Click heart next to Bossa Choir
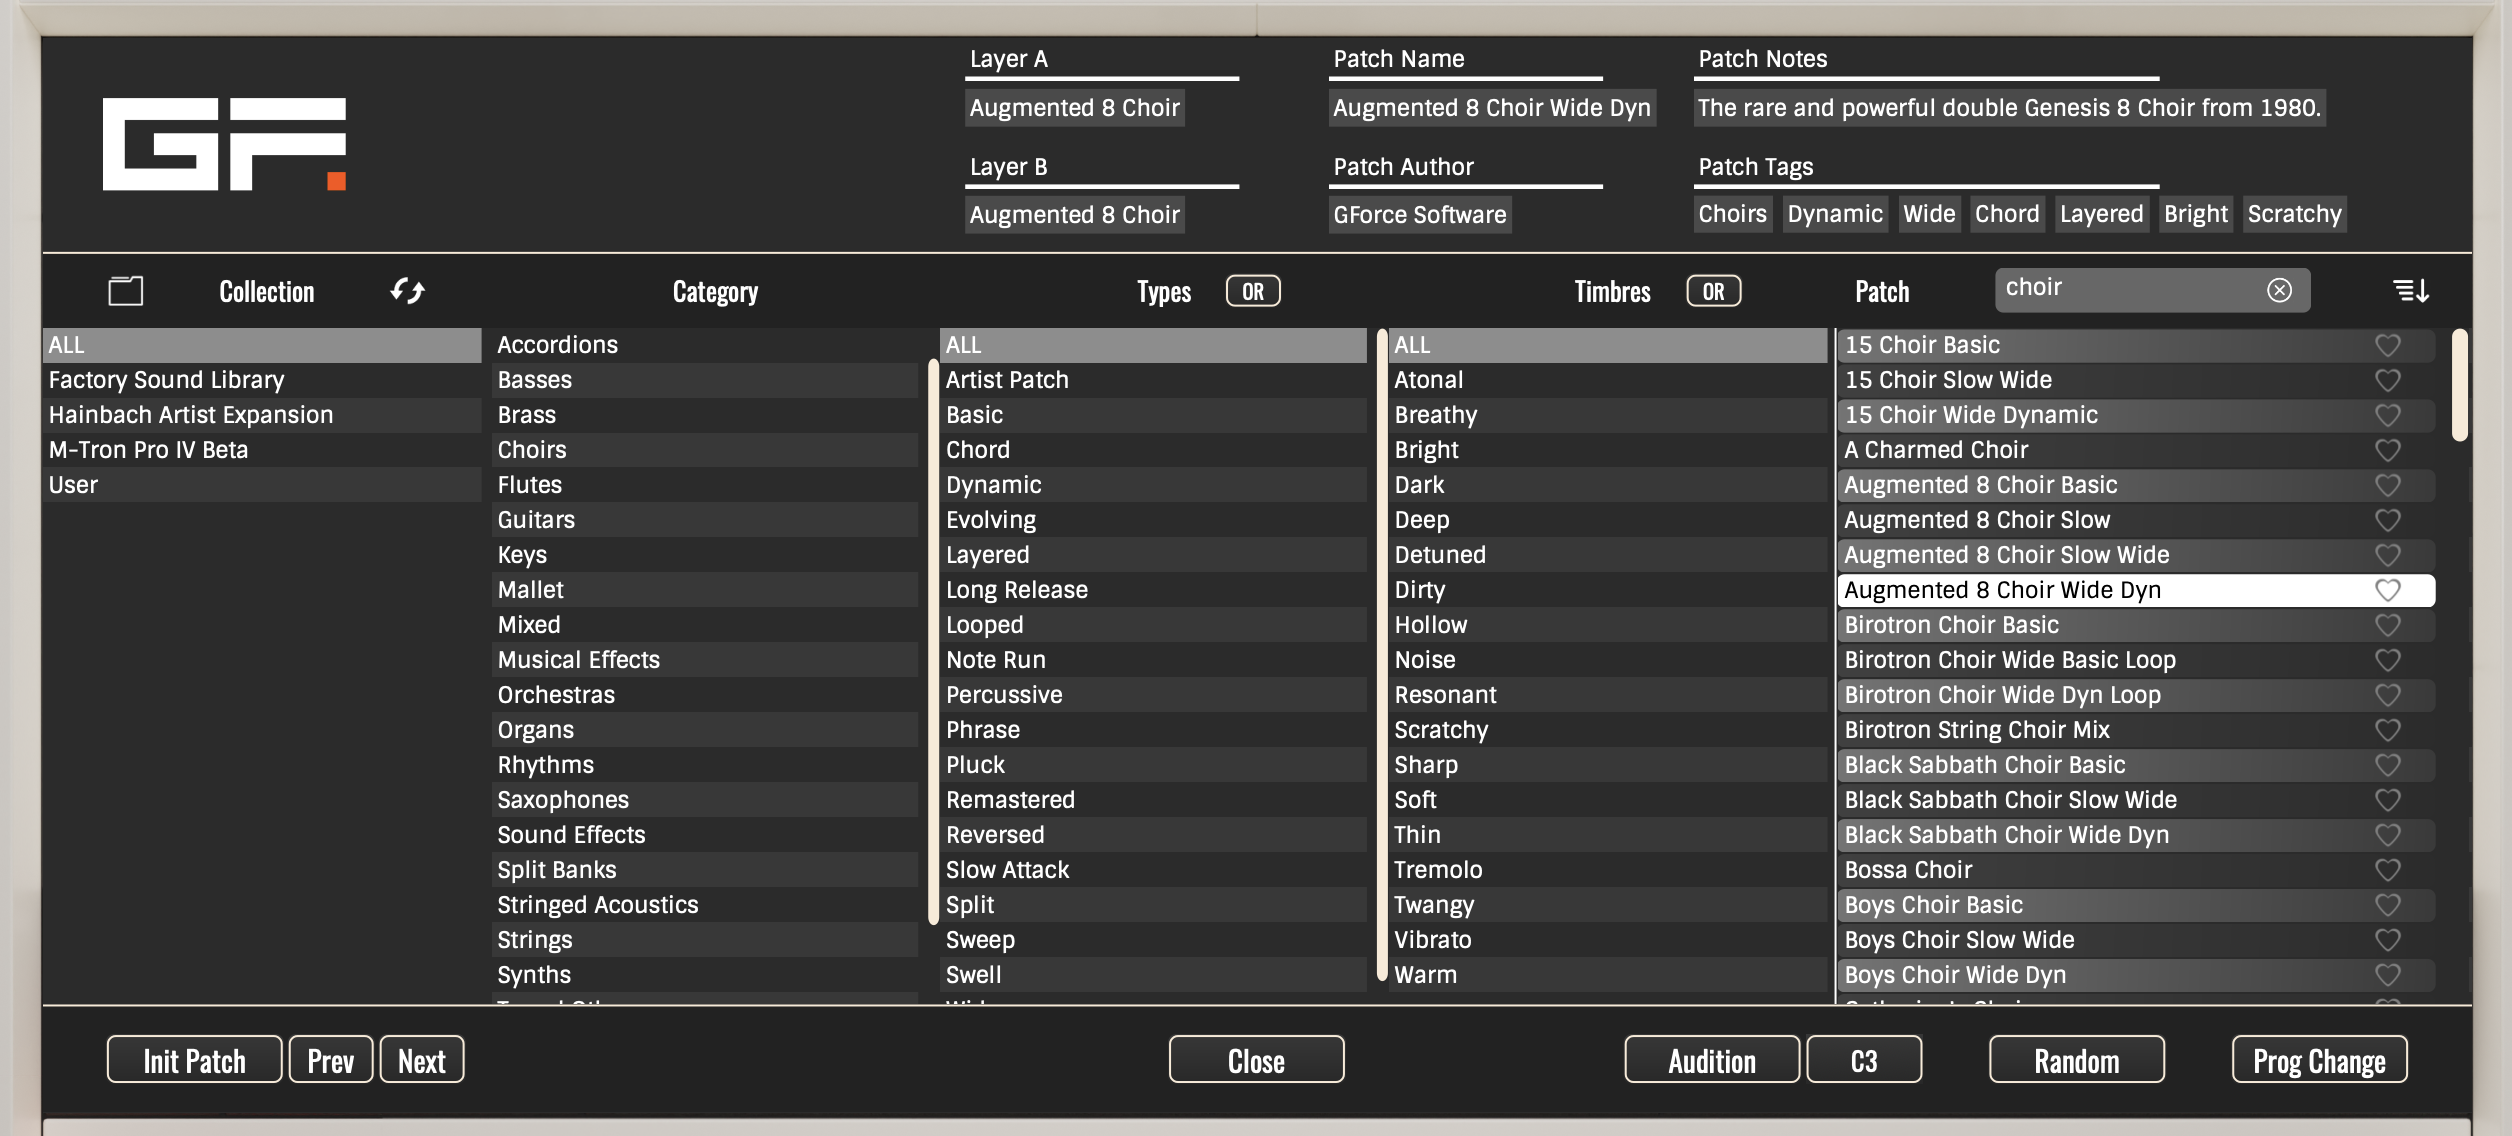Viewport: 2512px width, 1136px height. 2387,870
